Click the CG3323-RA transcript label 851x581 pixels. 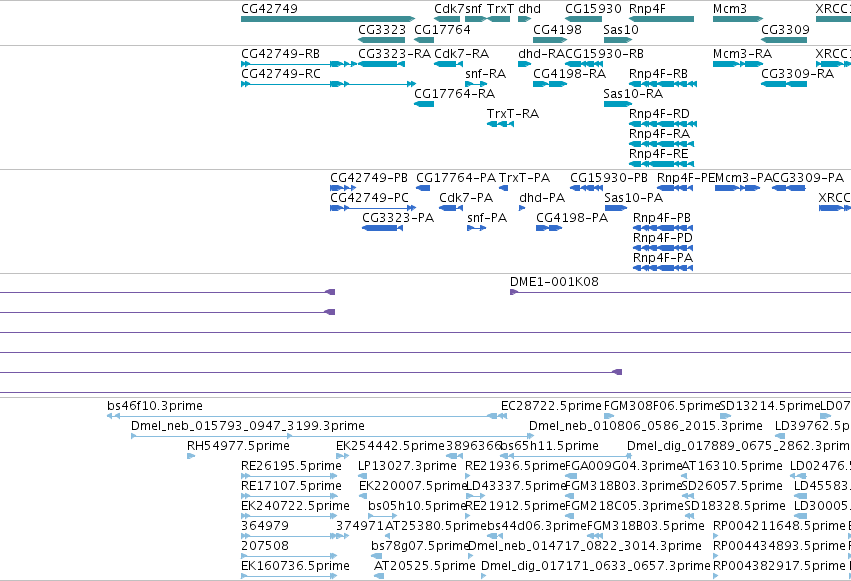click(395, 54)
